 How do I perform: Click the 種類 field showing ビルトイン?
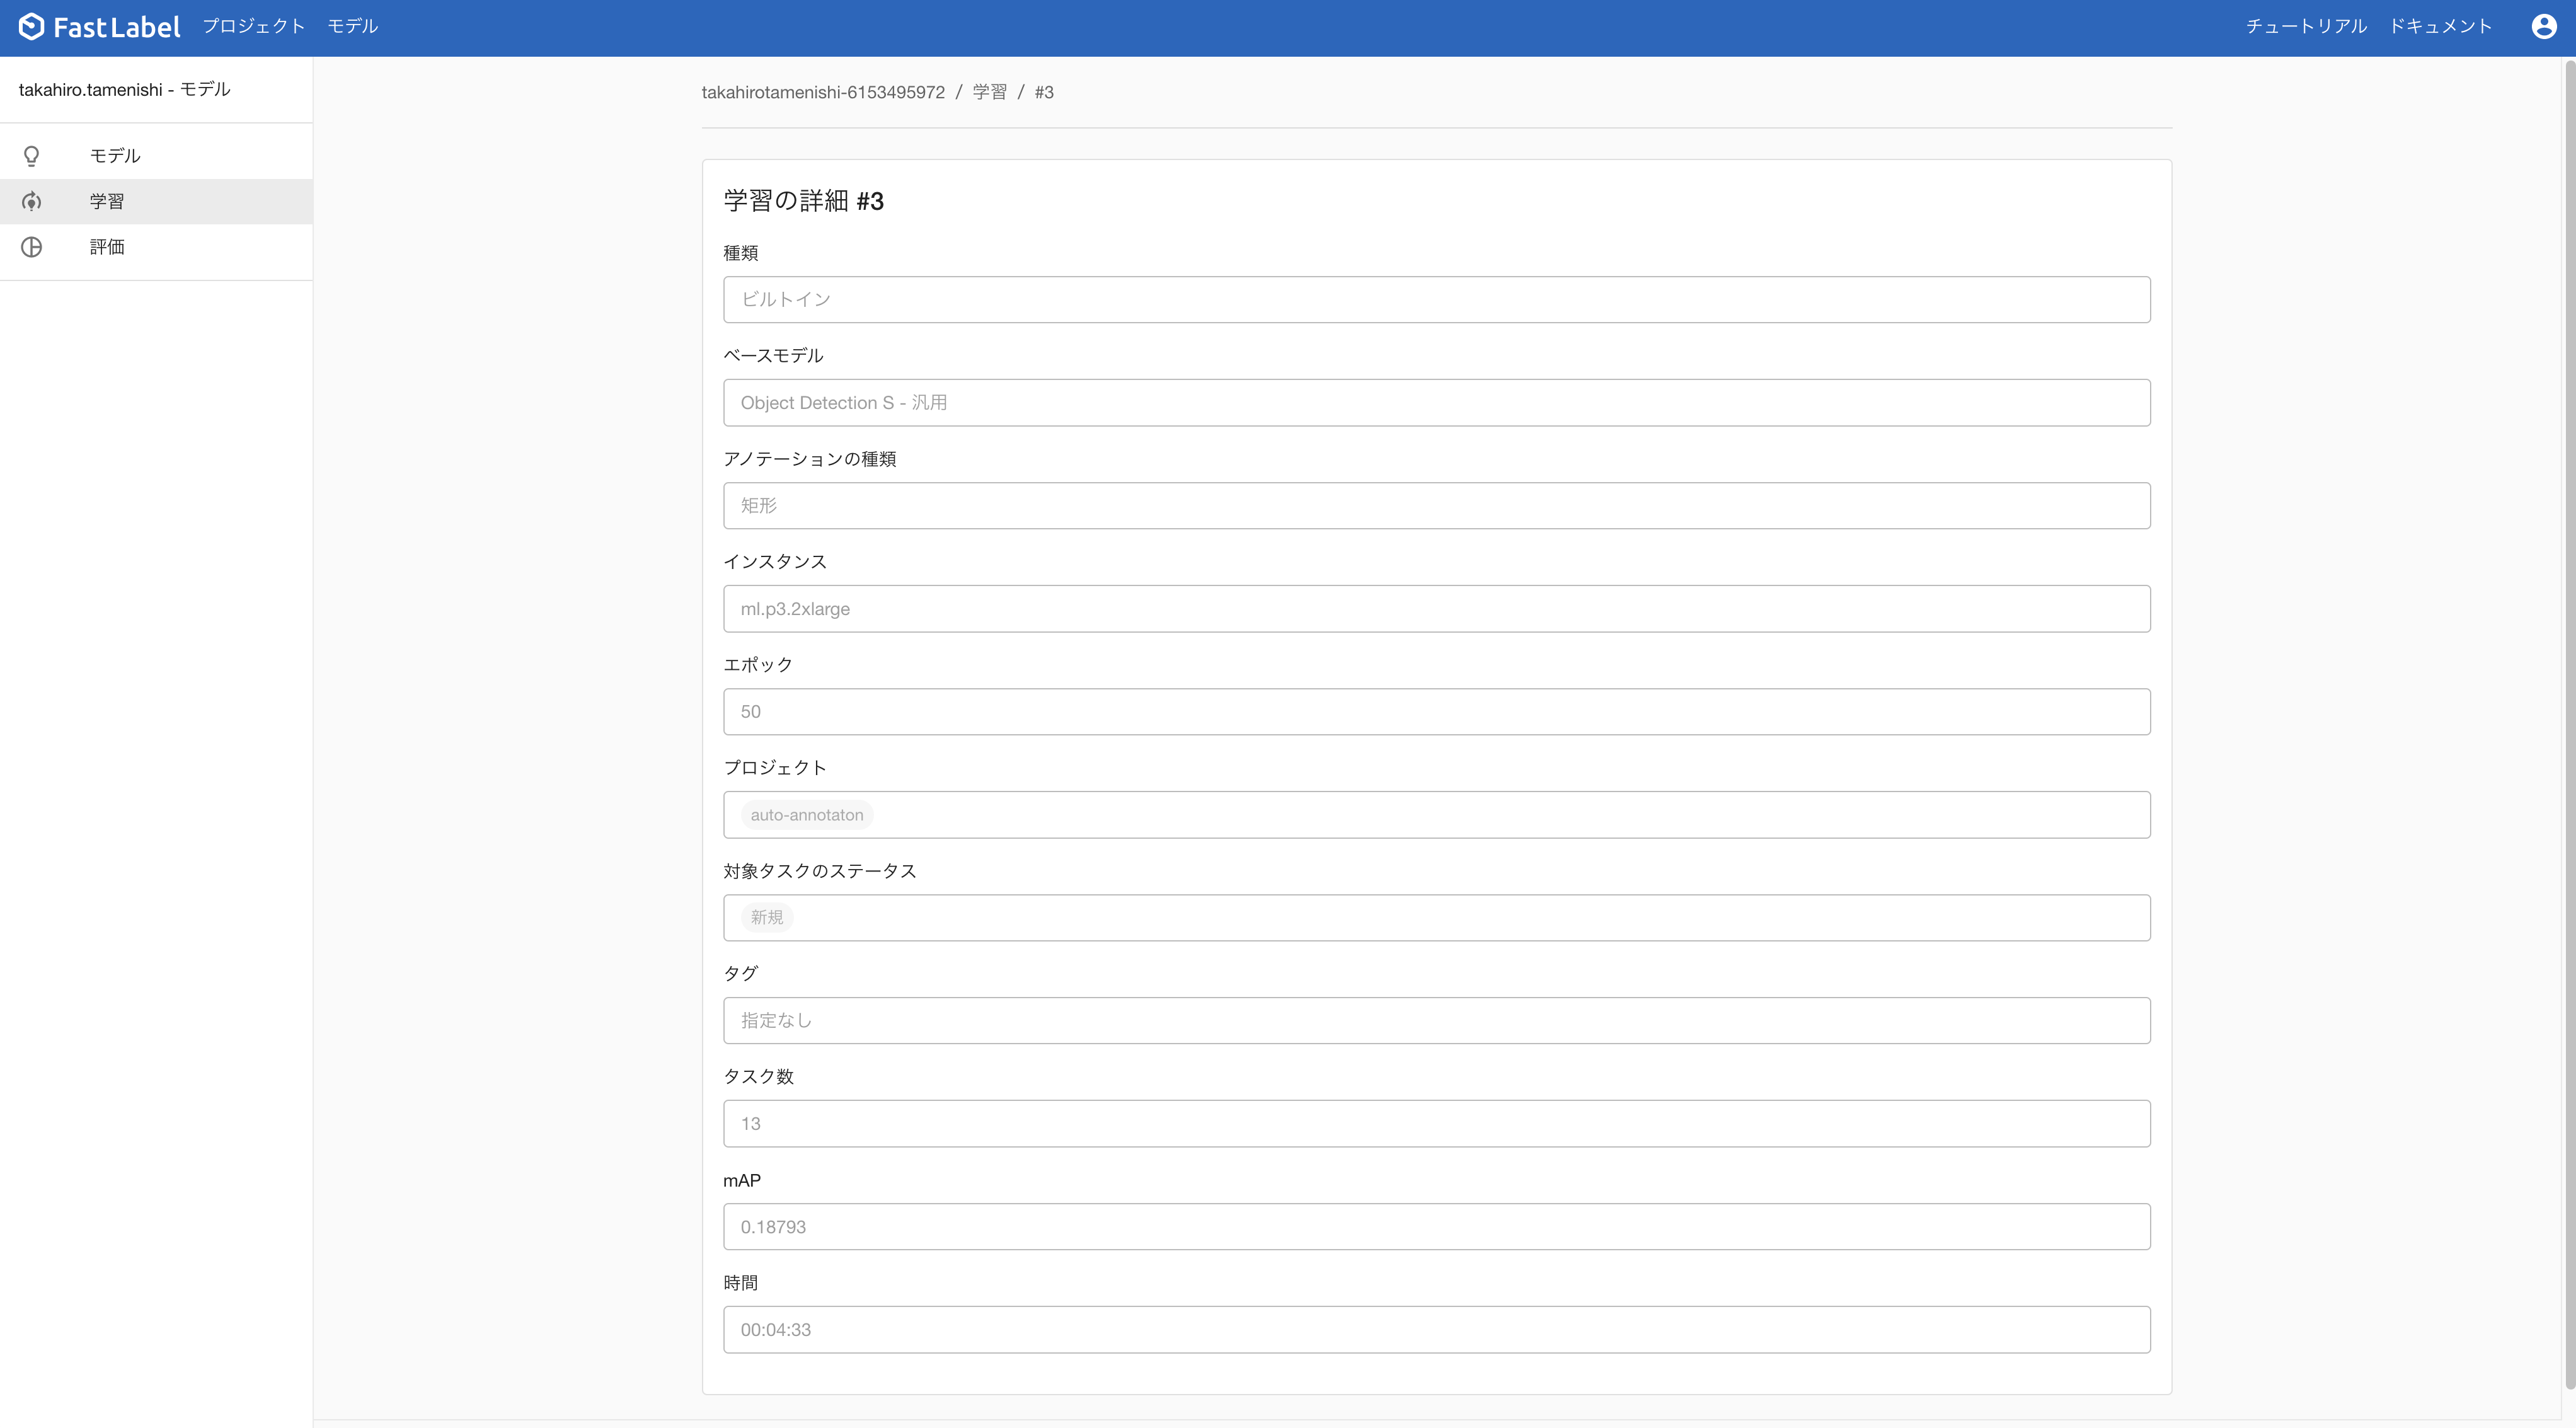(1436, 300)
